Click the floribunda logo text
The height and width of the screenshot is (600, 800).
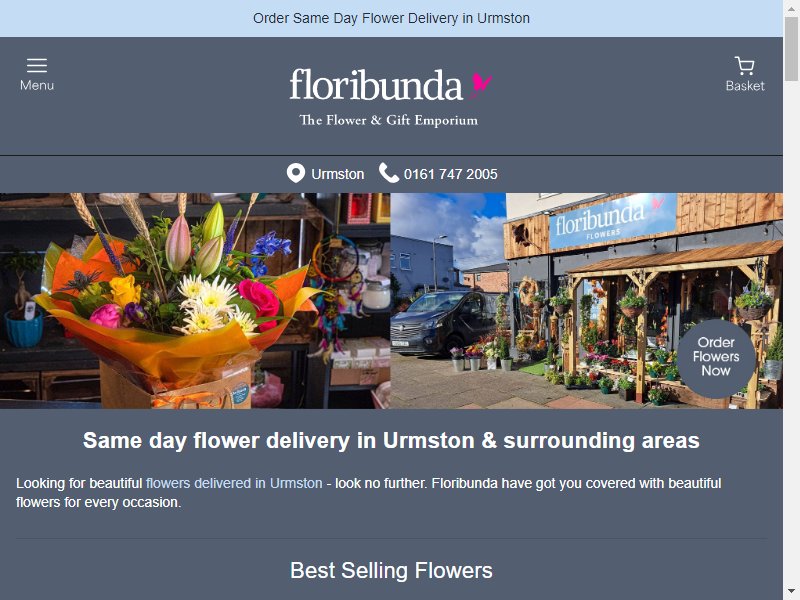click(x=376, y=85)
